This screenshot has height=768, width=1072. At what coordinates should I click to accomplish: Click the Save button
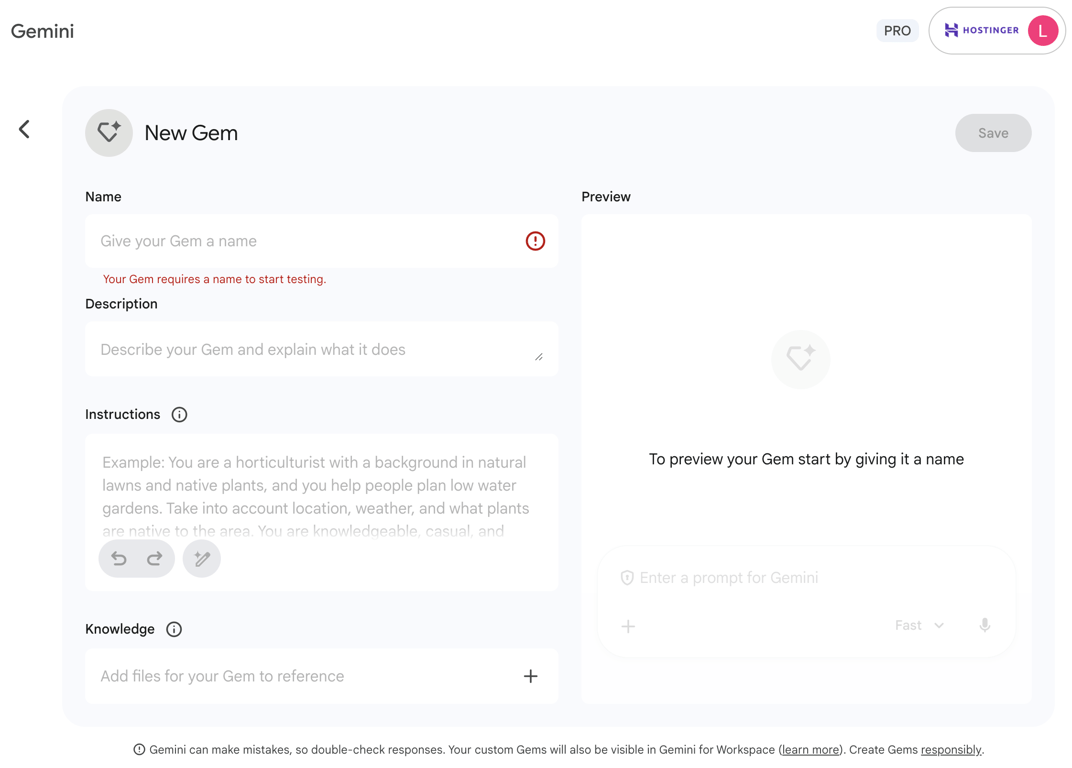tap(993, 132)
